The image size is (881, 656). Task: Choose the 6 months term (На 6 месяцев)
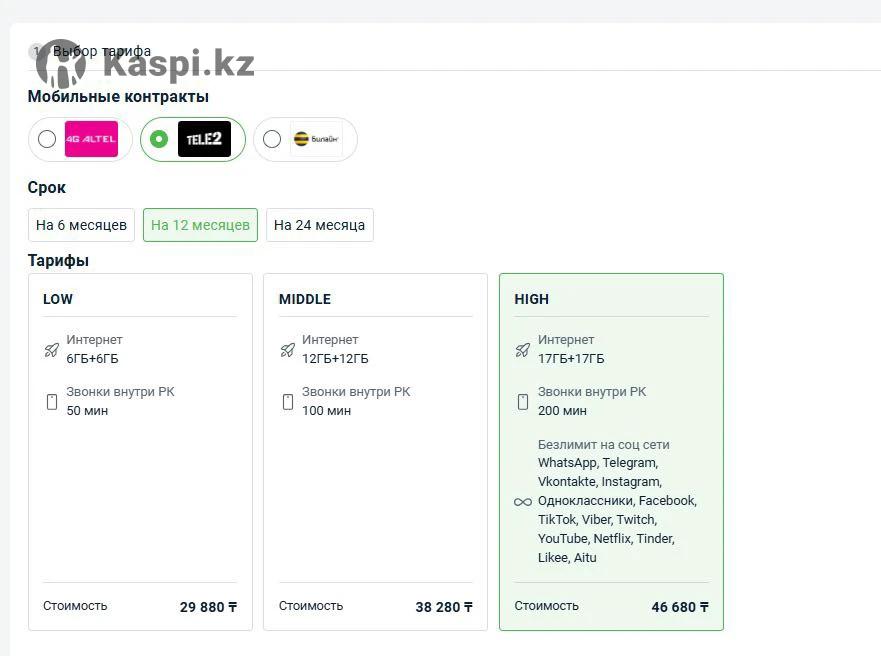coord(81,225)
